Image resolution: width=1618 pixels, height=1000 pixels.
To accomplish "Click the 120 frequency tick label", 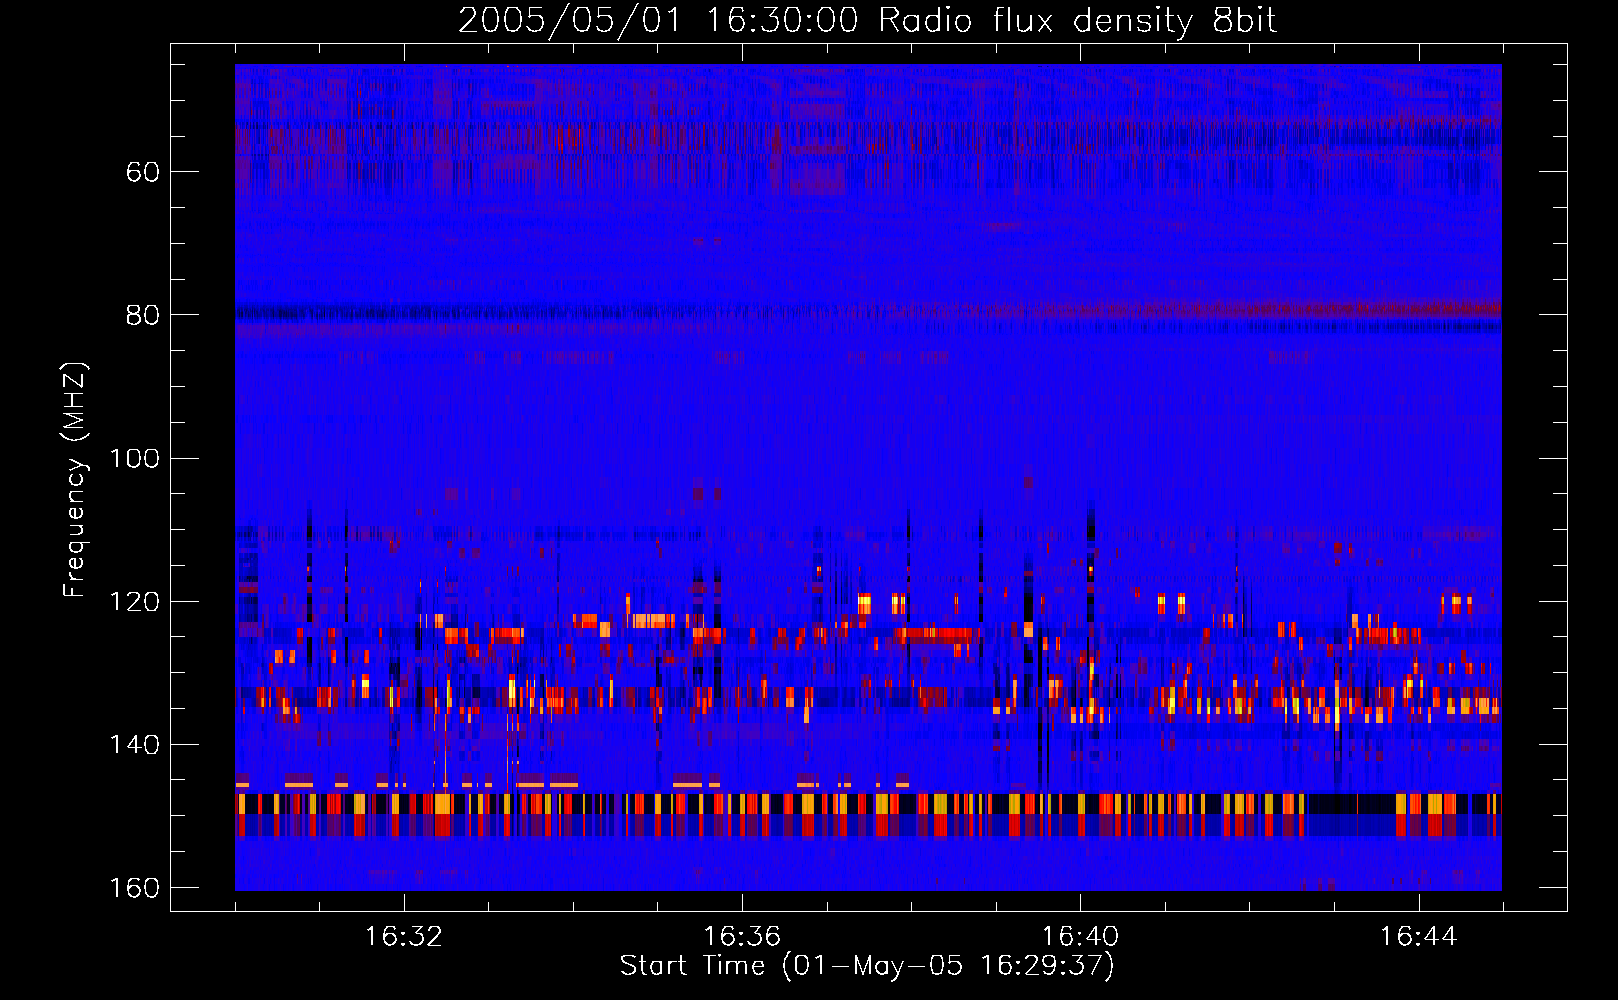I will click(134, 602).
